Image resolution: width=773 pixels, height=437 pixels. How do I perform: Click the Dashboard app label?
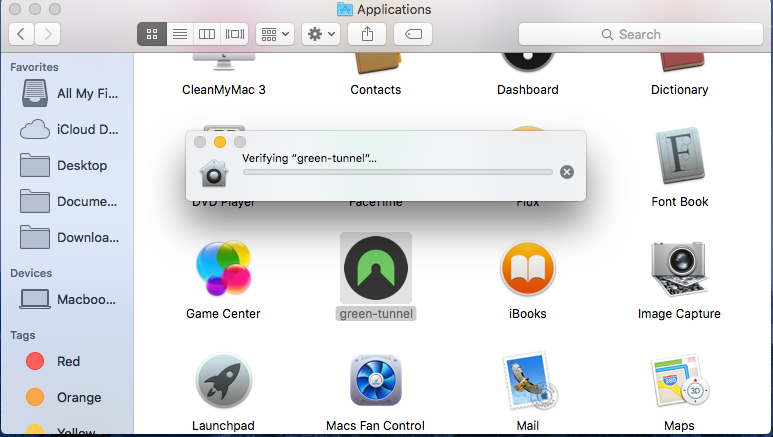point(527,90)
